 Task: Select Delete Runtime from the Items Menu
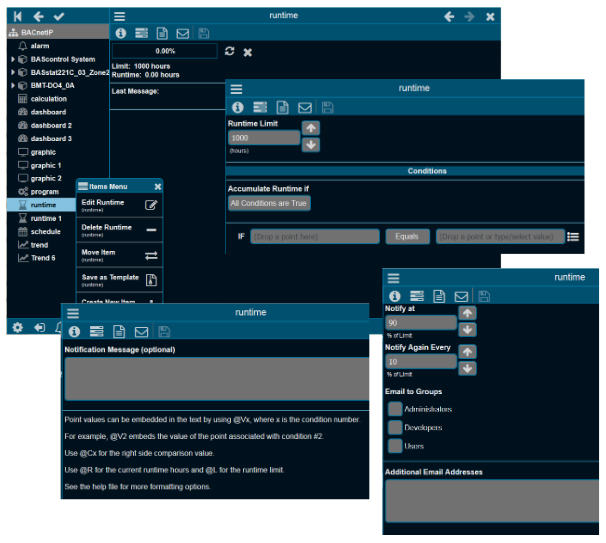119,230
